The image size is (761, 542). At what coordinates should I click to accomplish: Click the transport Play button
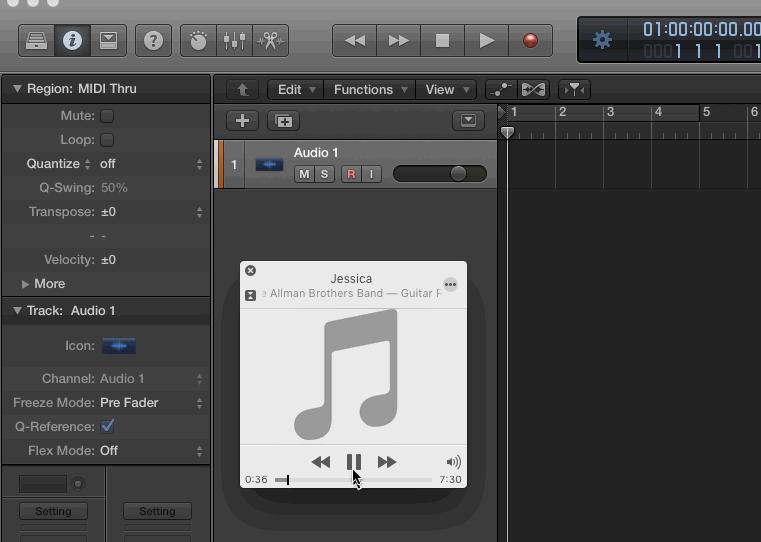coord(486,41)
